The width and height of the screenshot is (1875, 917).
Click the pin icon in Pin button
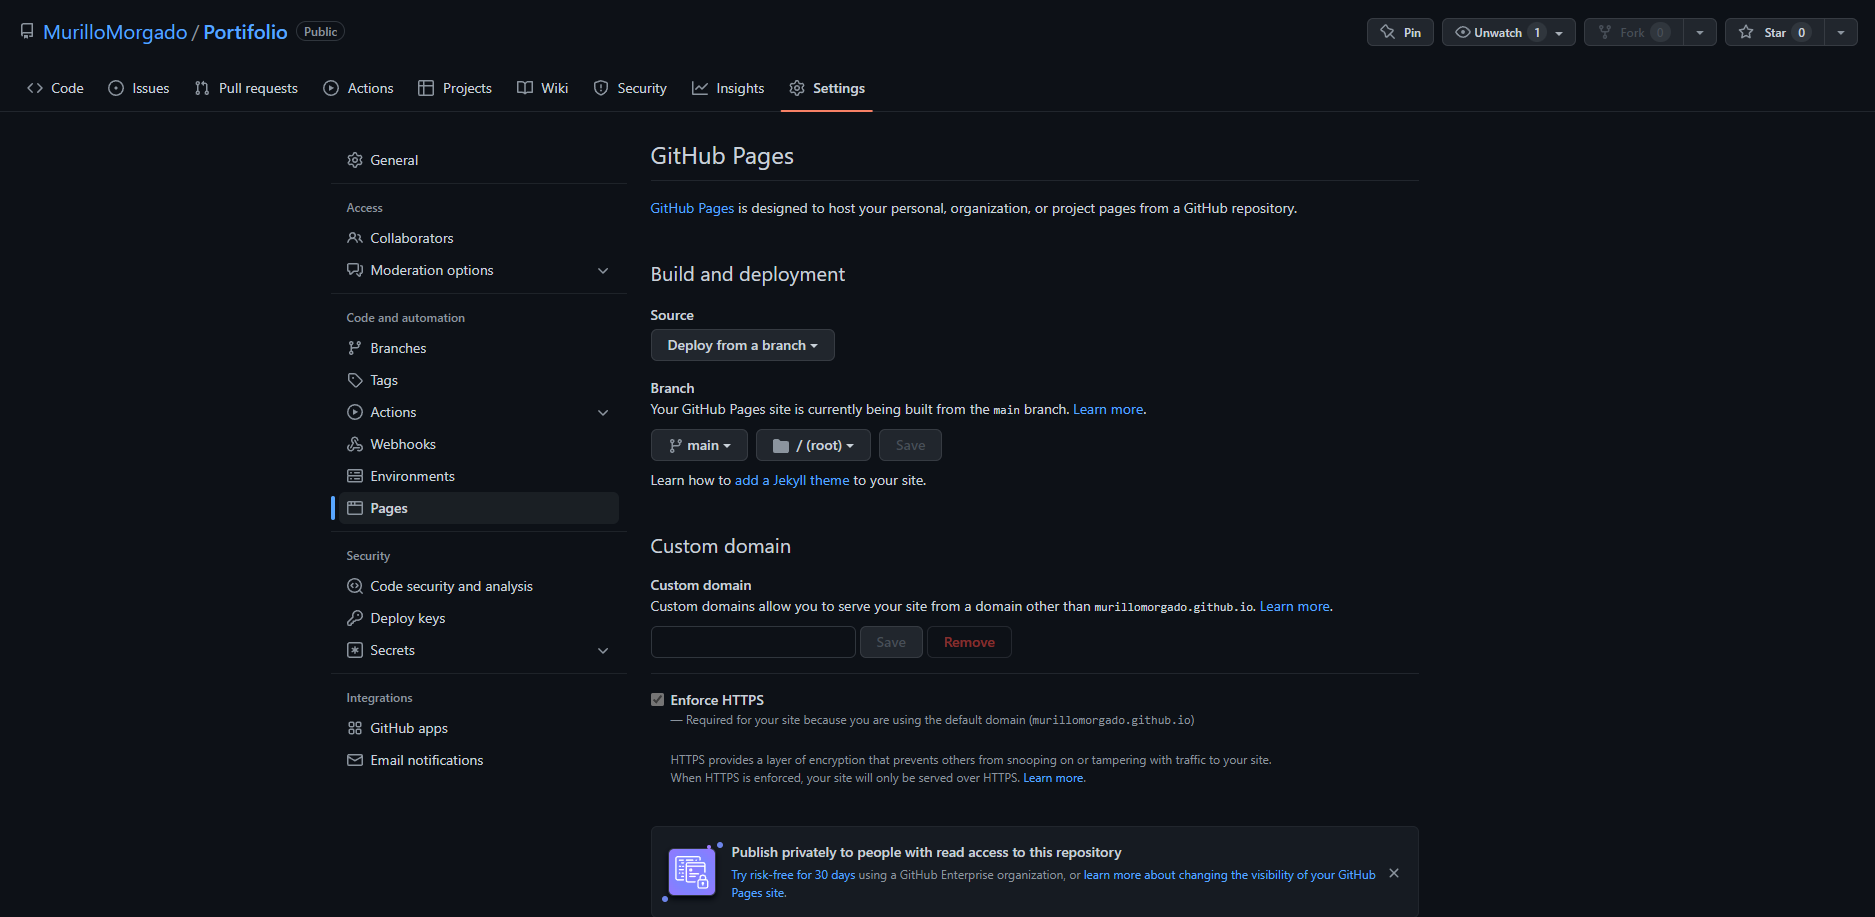tap(1387, 32)
